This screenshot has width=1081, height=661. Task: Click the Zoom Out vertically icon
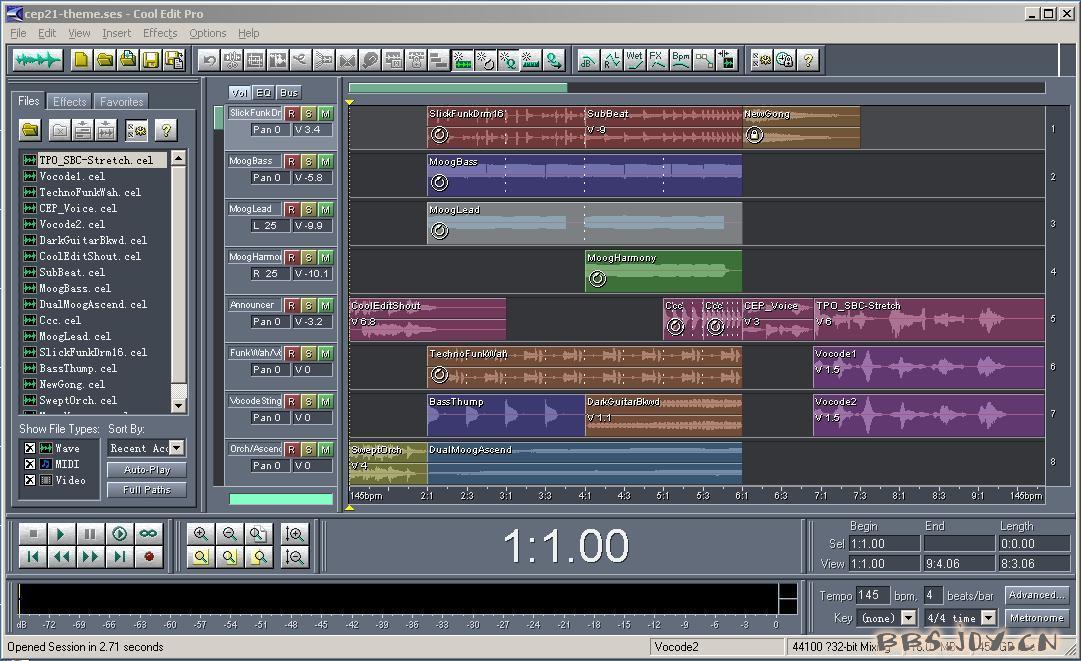pyautogui.click(x=294, y=556)
